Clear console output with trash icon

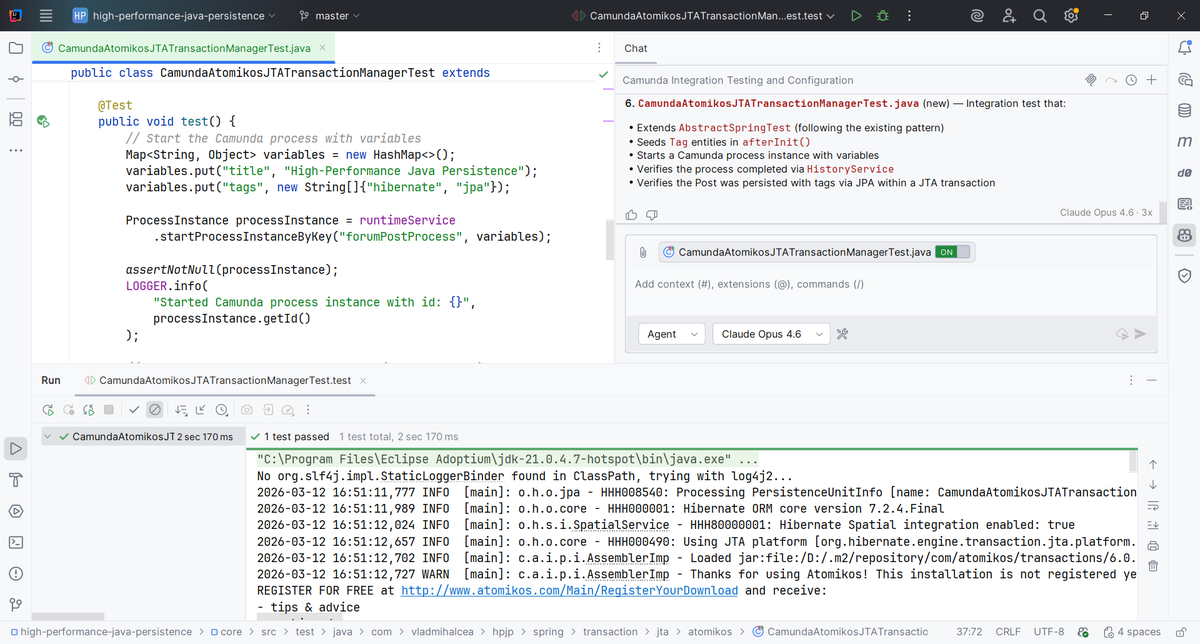1153,566
